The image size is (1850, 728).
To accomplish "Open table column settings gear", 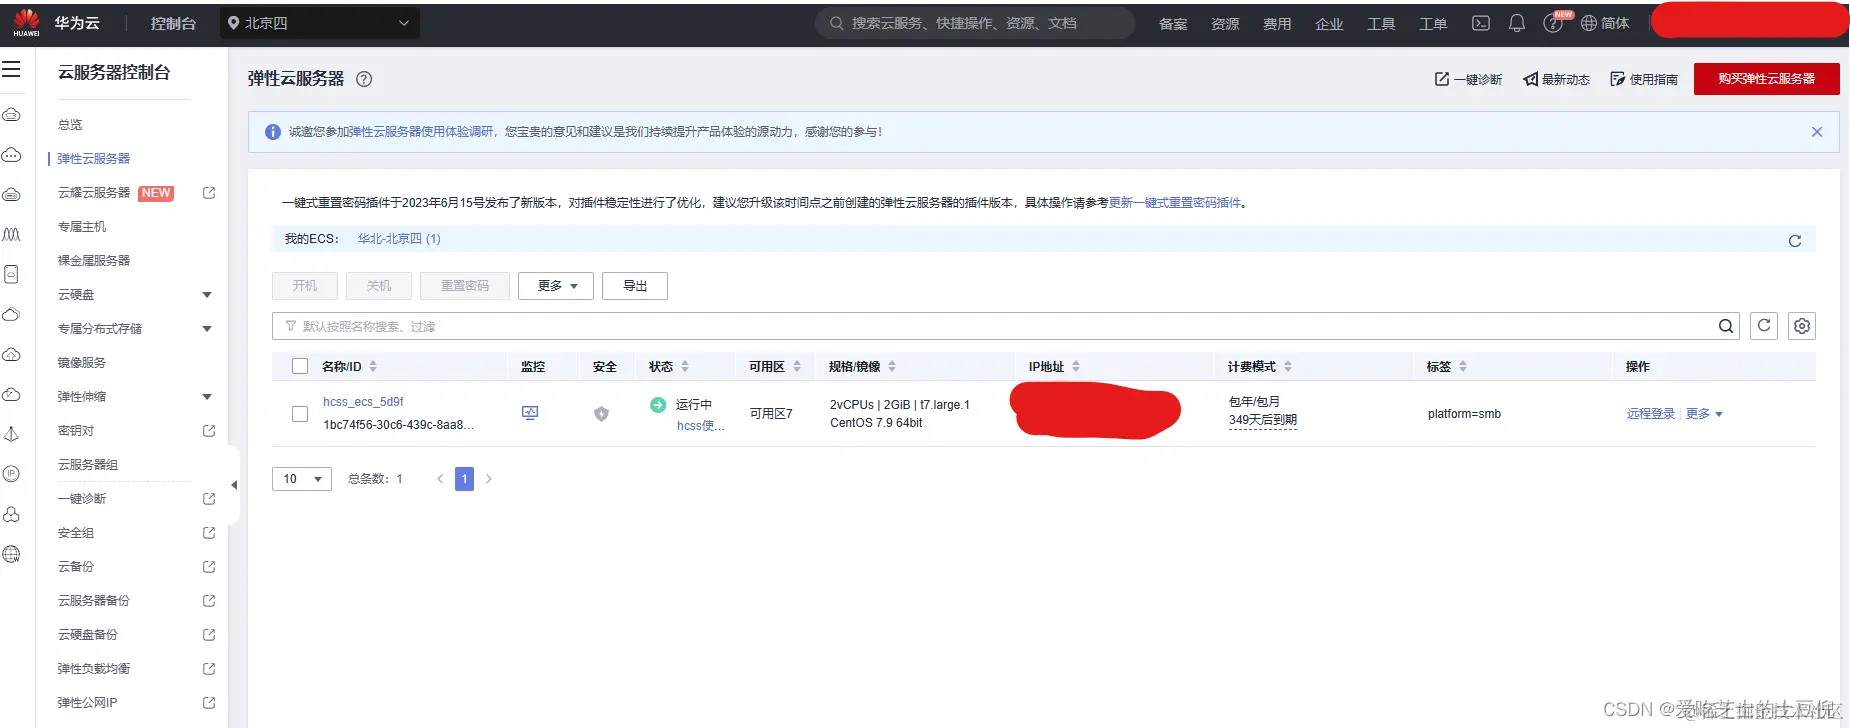I will [x=1802, y=326].
